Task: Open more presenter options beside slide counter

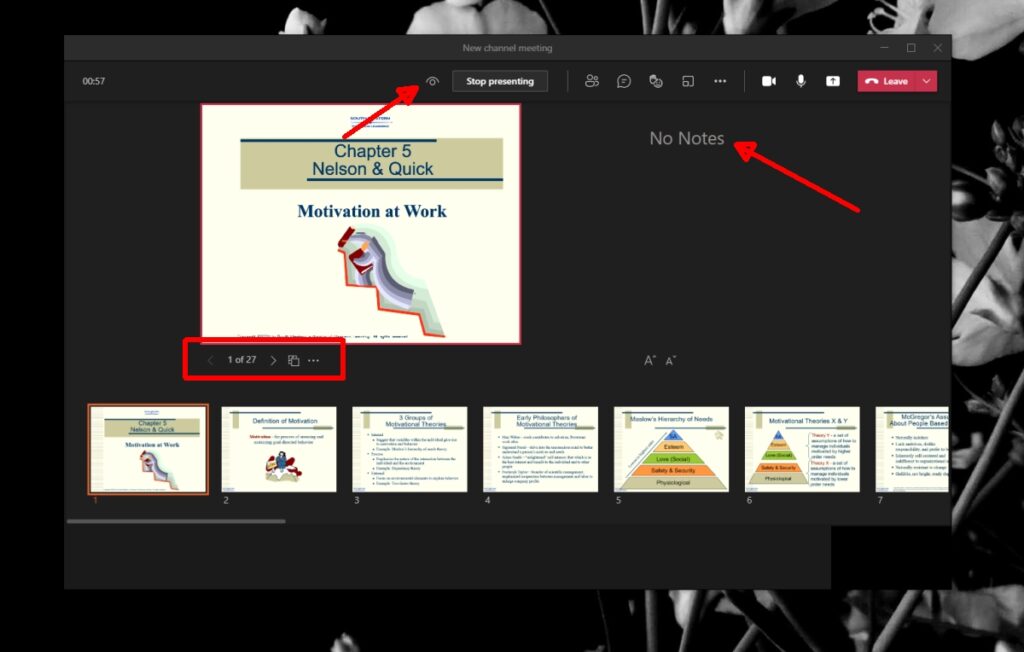Action: click(313, 359)
